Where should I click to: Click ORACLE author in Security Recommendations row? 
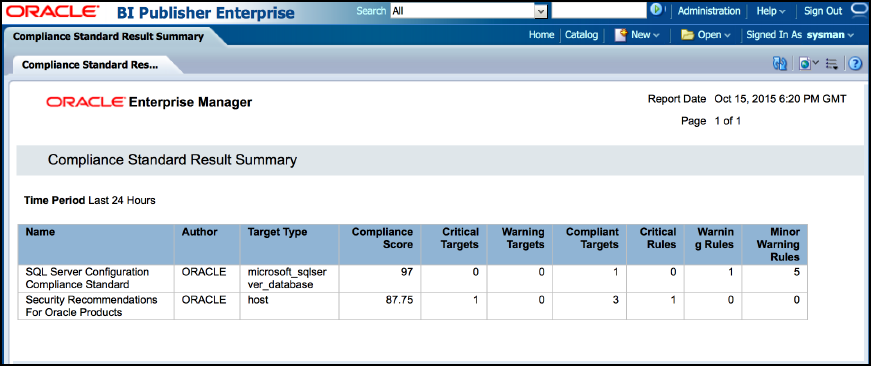(204, 300)
